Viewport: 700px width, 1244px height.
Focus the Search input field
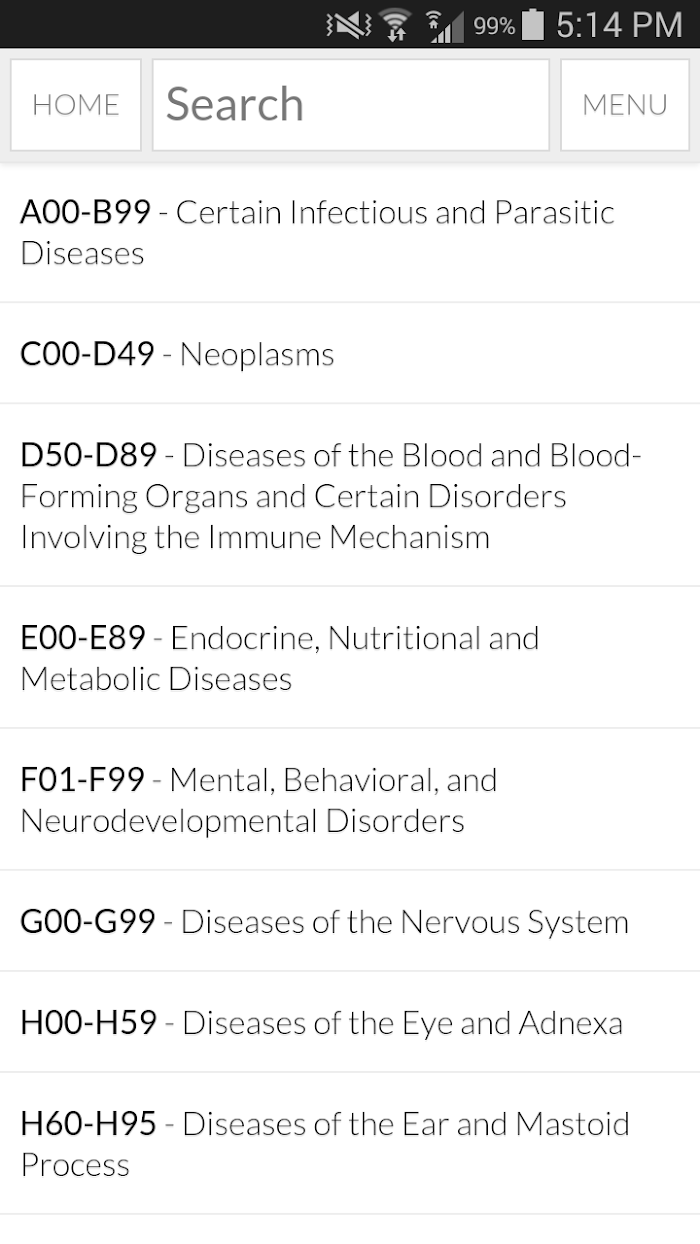(x=350, y=105)
